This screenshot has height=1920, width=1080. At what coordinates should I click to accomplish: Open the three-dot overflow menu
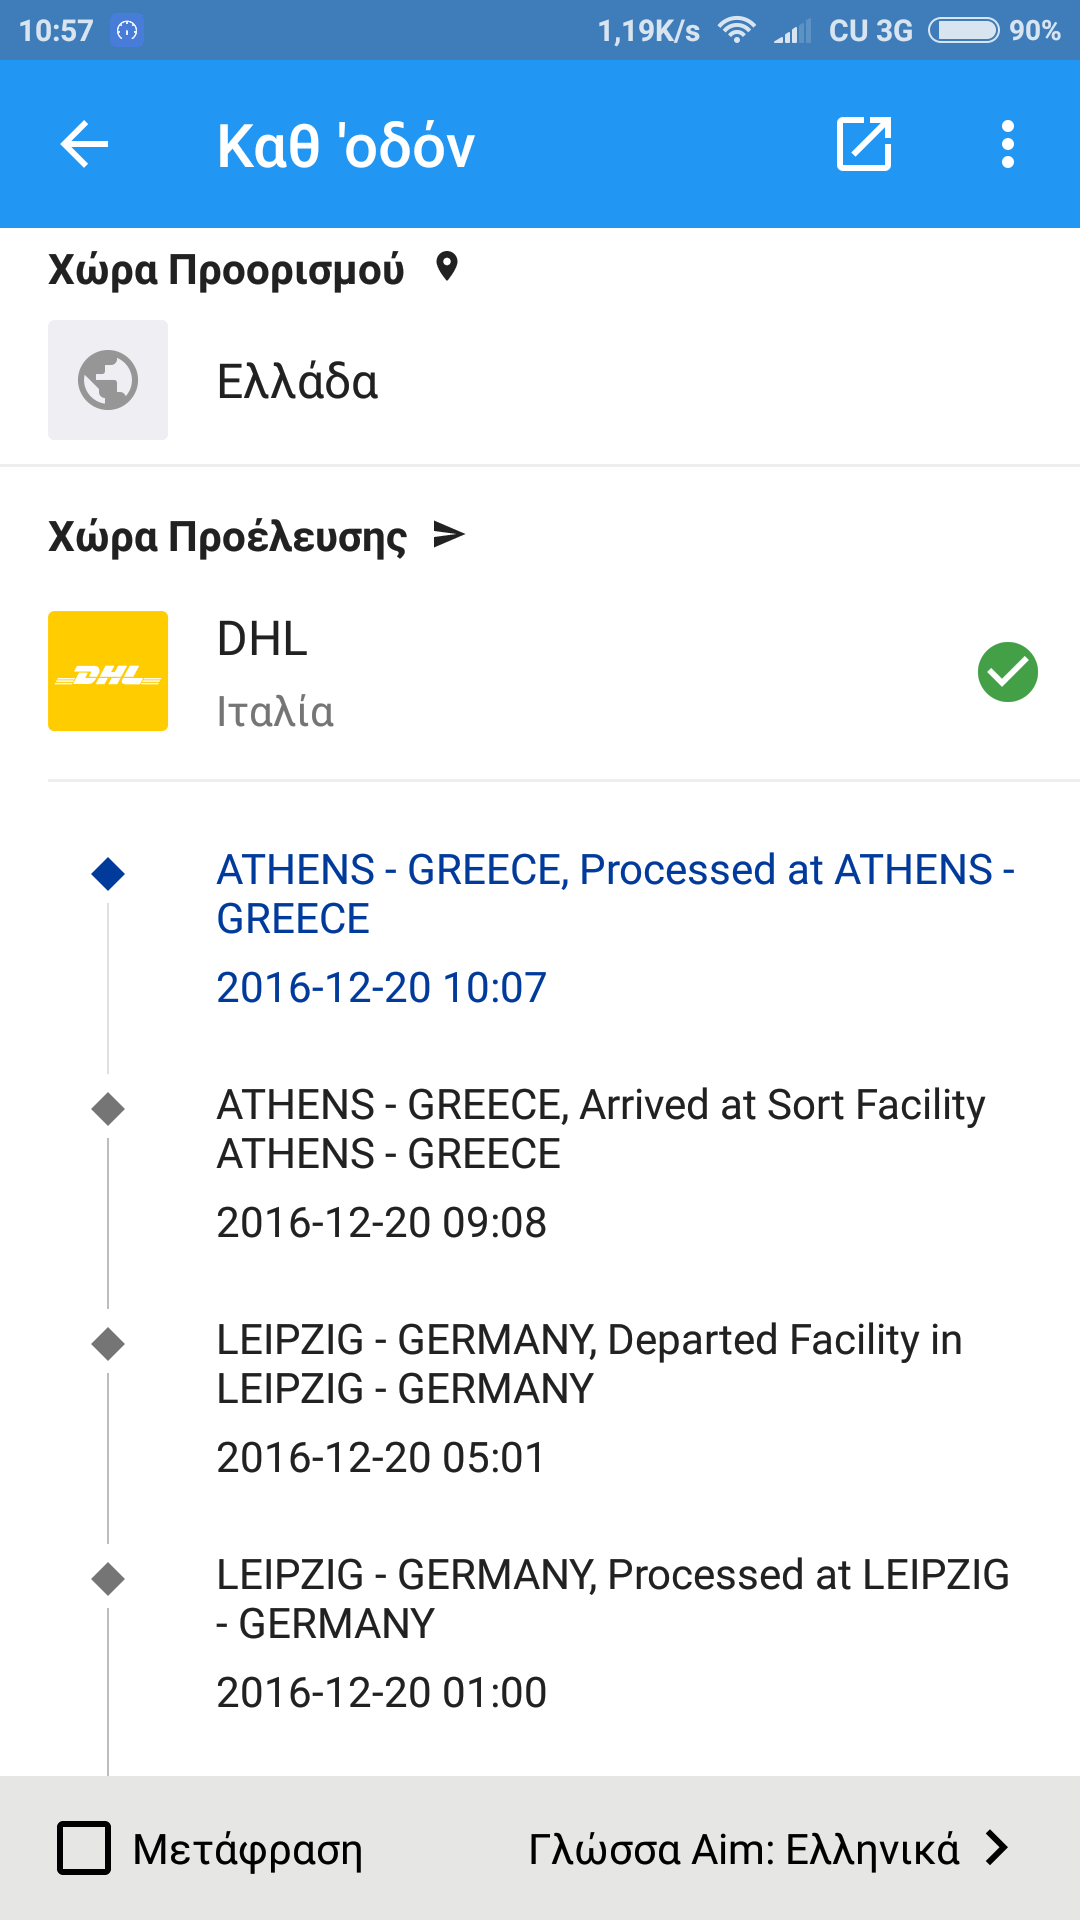pyautogui.click(x=1008, y=145)
